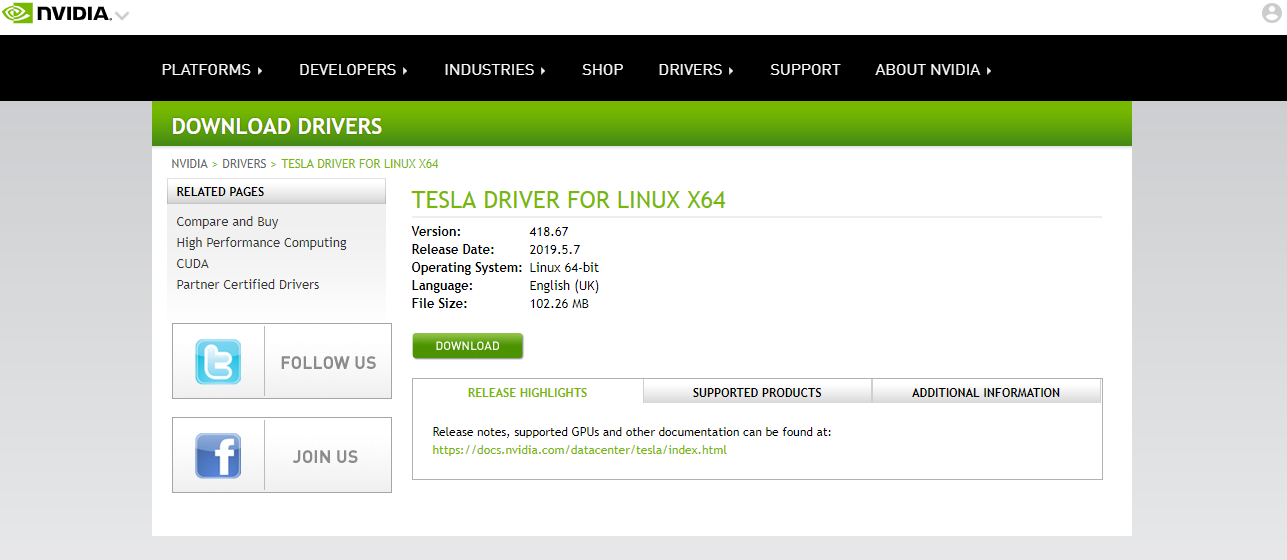
Task: Open the DRIVERS menu
Action: (x=696, y=70)
